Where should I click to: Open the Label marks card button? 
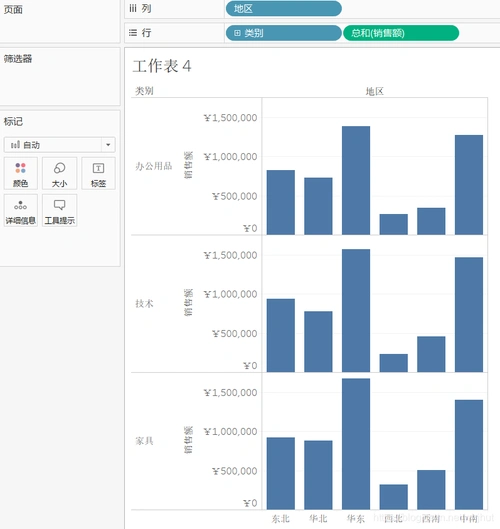coord(98,173)
